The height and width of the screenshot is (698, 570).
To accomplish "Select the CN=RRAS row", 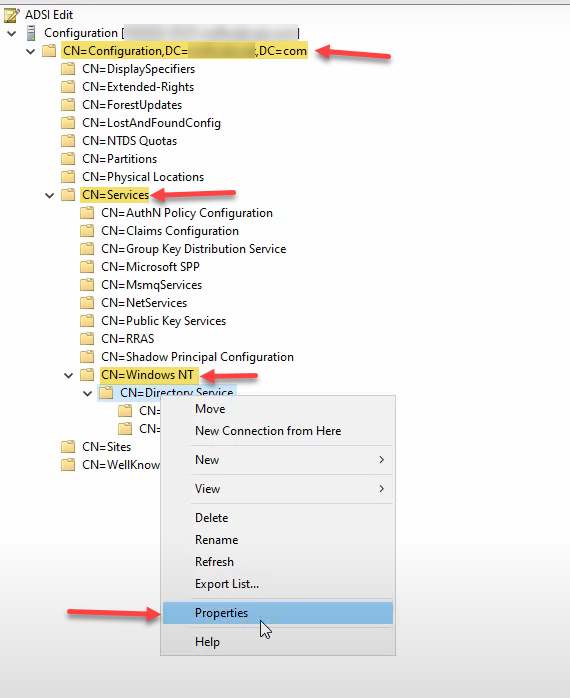I will [128, 339].
